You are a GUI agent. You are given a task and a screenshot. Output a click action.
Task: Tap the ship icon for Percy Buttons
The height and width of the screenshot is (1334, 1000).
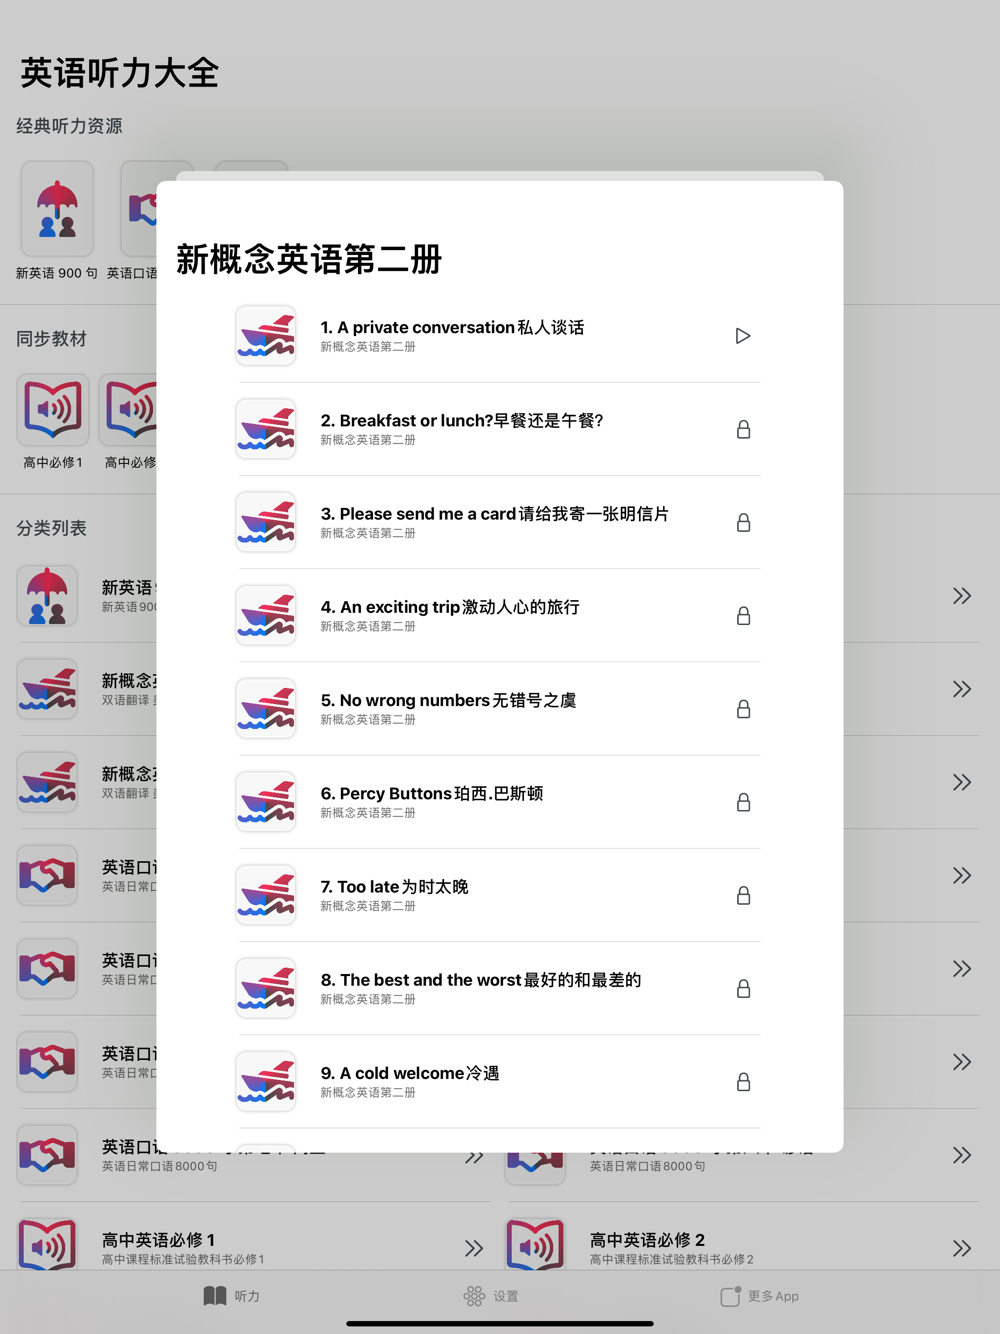(266, 802)
